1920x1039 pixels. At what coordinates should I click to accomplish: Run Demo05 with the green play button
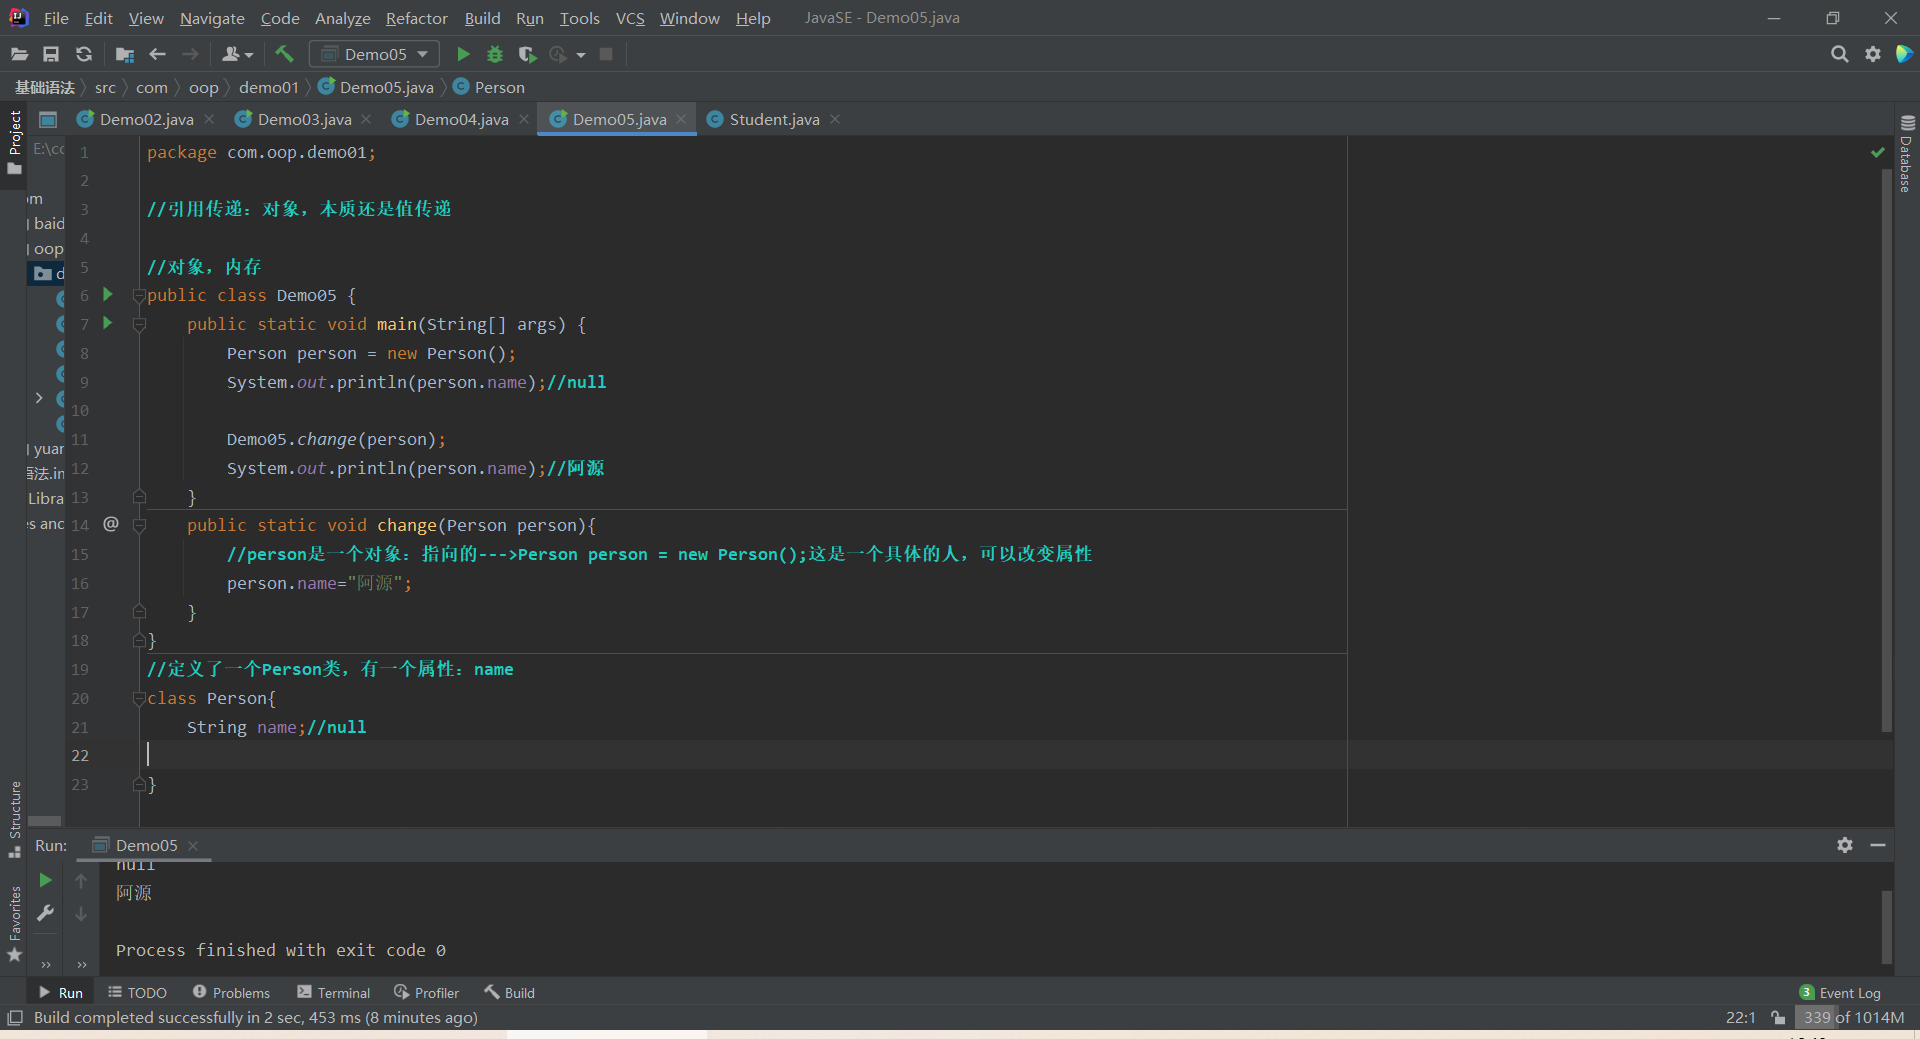(x=463, y=54)
